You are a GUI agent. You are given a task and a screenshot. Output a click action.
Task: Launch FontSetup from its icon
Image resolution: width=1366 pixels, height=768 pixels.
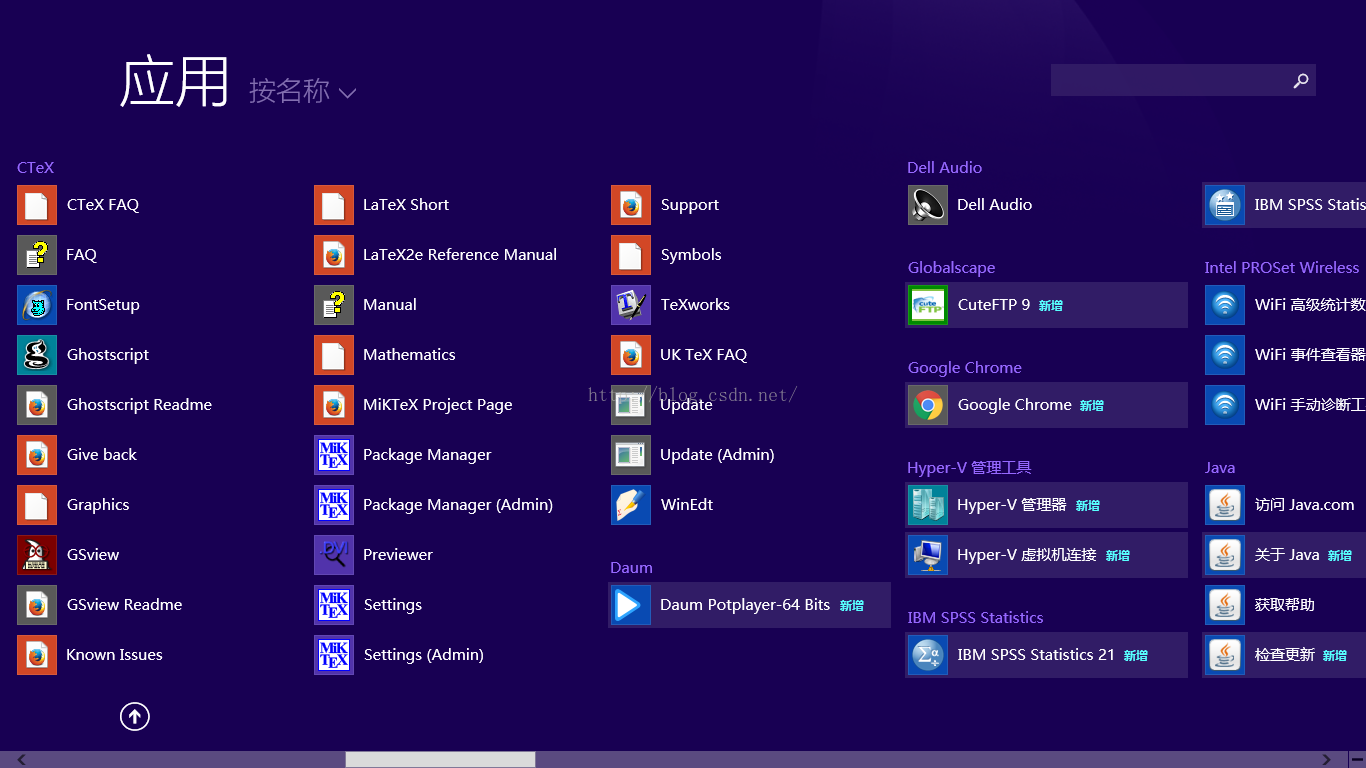click(x=37, y=305)
